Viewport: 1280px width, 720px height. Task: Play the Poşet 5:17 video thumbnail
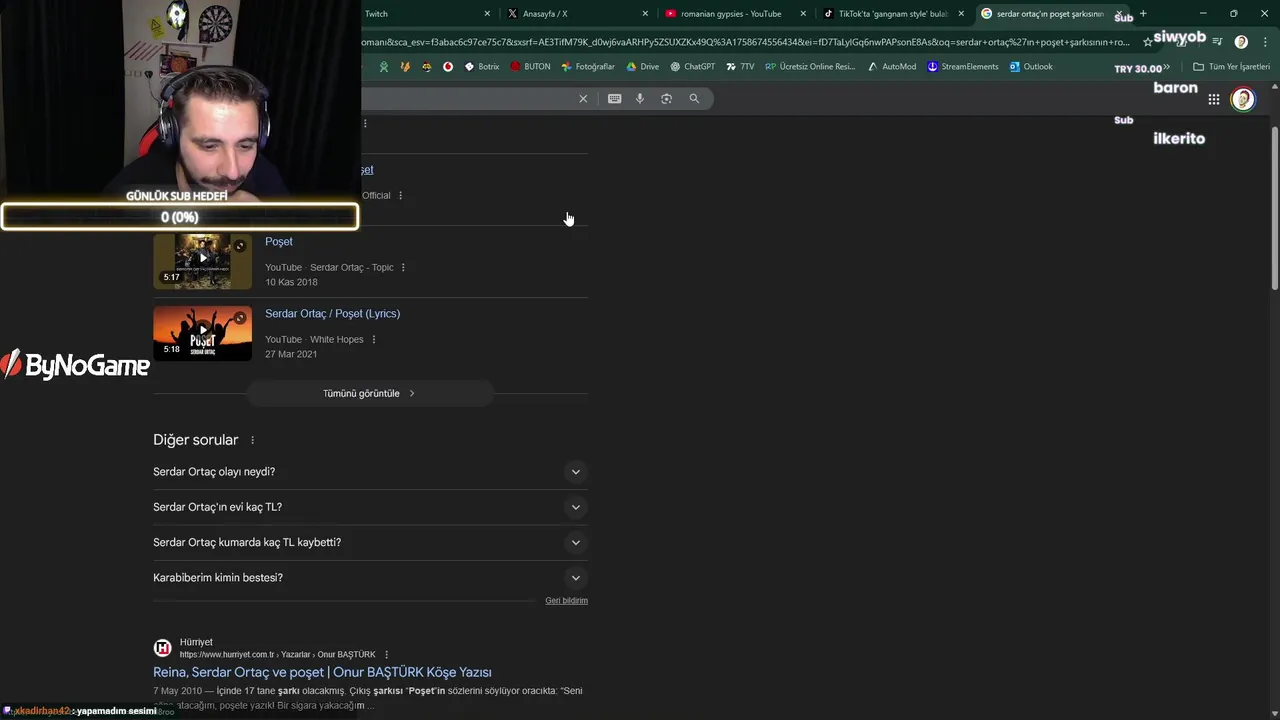pos(203,261)
